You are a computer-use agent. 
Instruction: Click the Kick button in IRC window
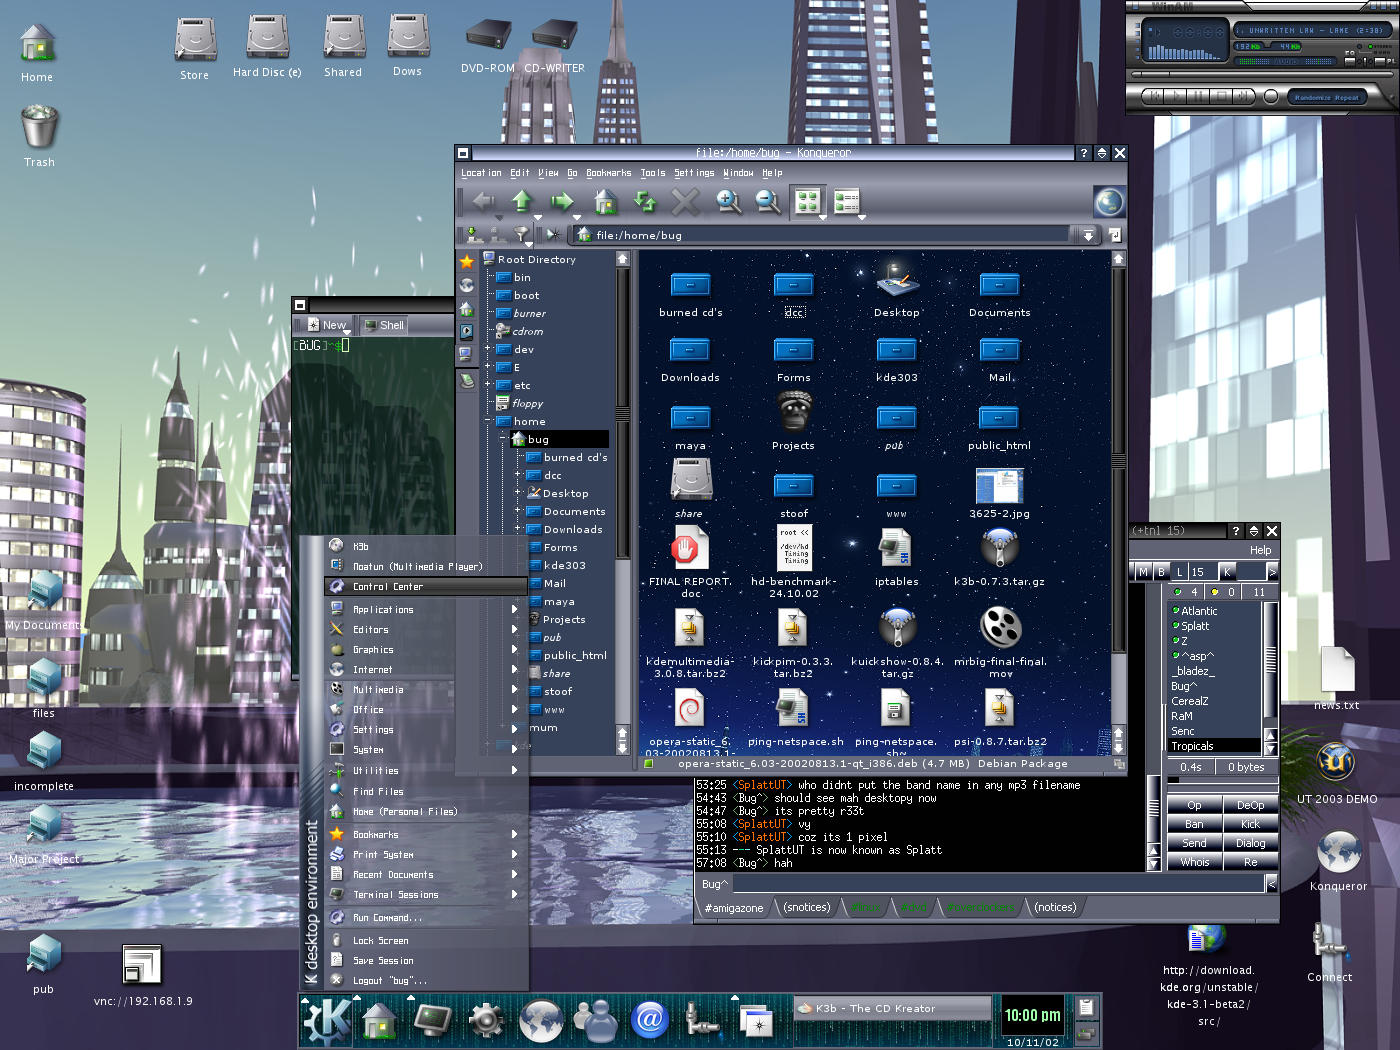coord(1250,824)
